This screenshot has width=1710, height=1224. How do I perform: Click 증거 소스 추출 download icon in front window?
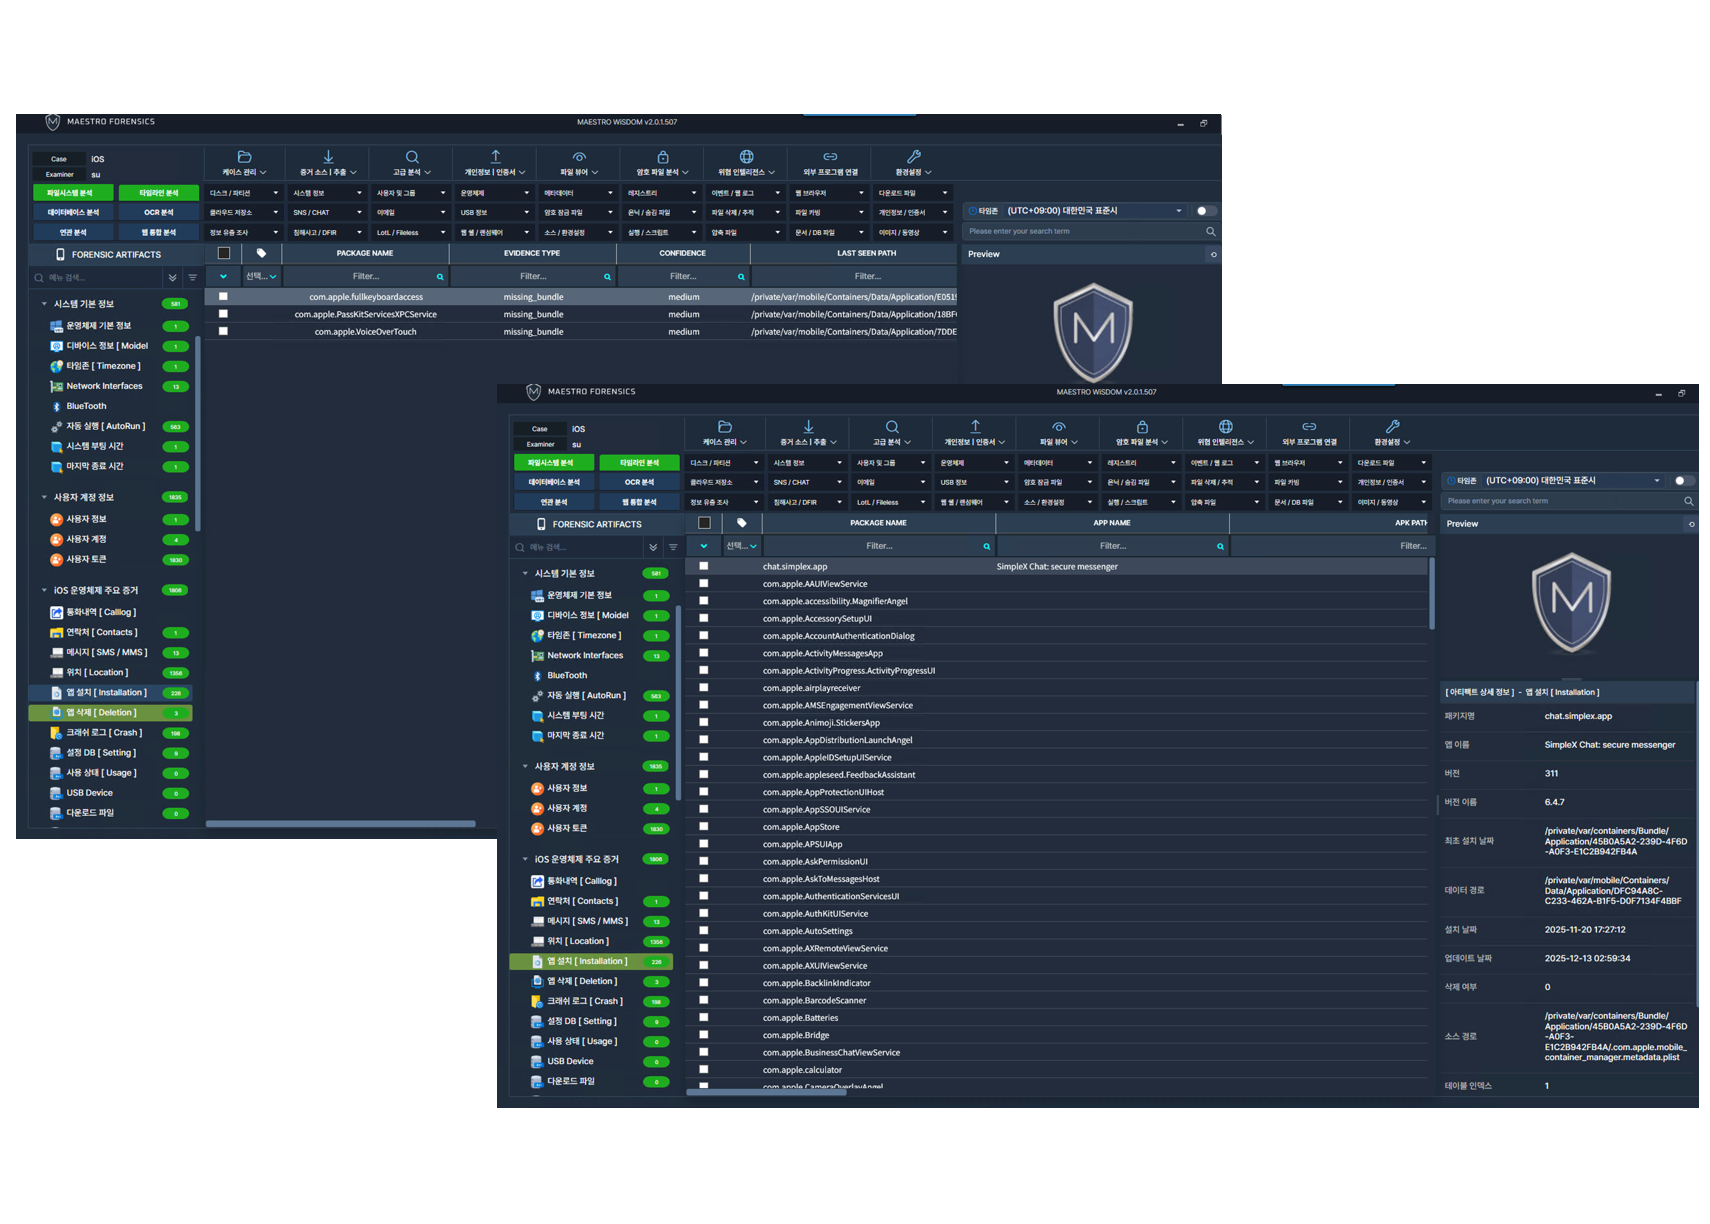809,427
